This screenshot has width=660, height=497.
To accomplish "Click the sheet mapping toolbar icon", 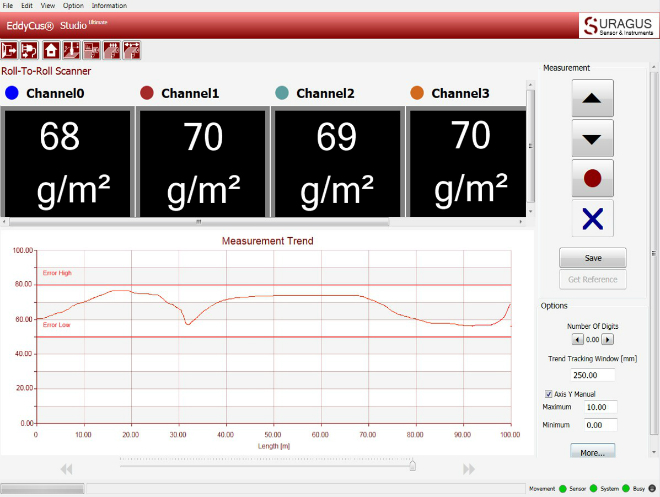I will (x=92, y=50).
